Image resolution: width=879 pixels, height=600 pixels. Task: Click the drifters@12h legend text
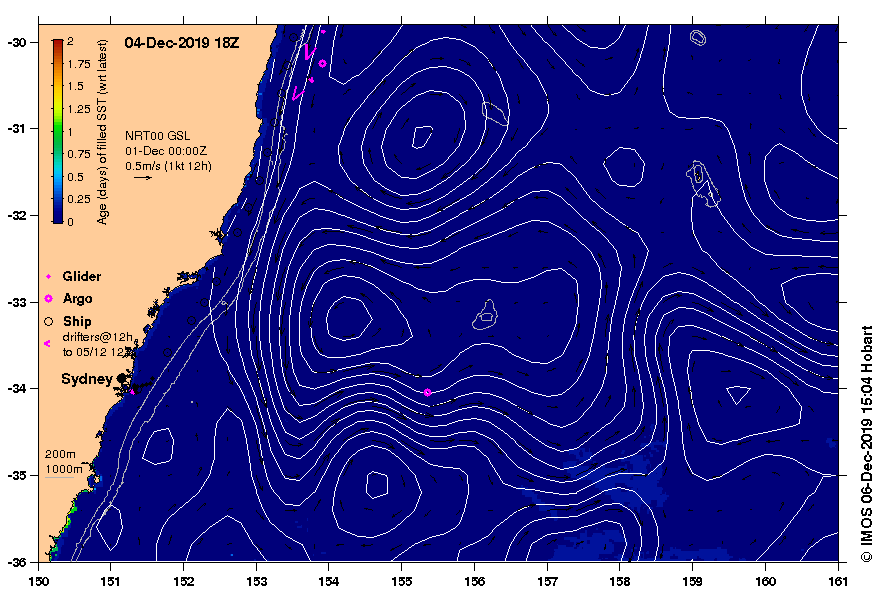(98, 337)
